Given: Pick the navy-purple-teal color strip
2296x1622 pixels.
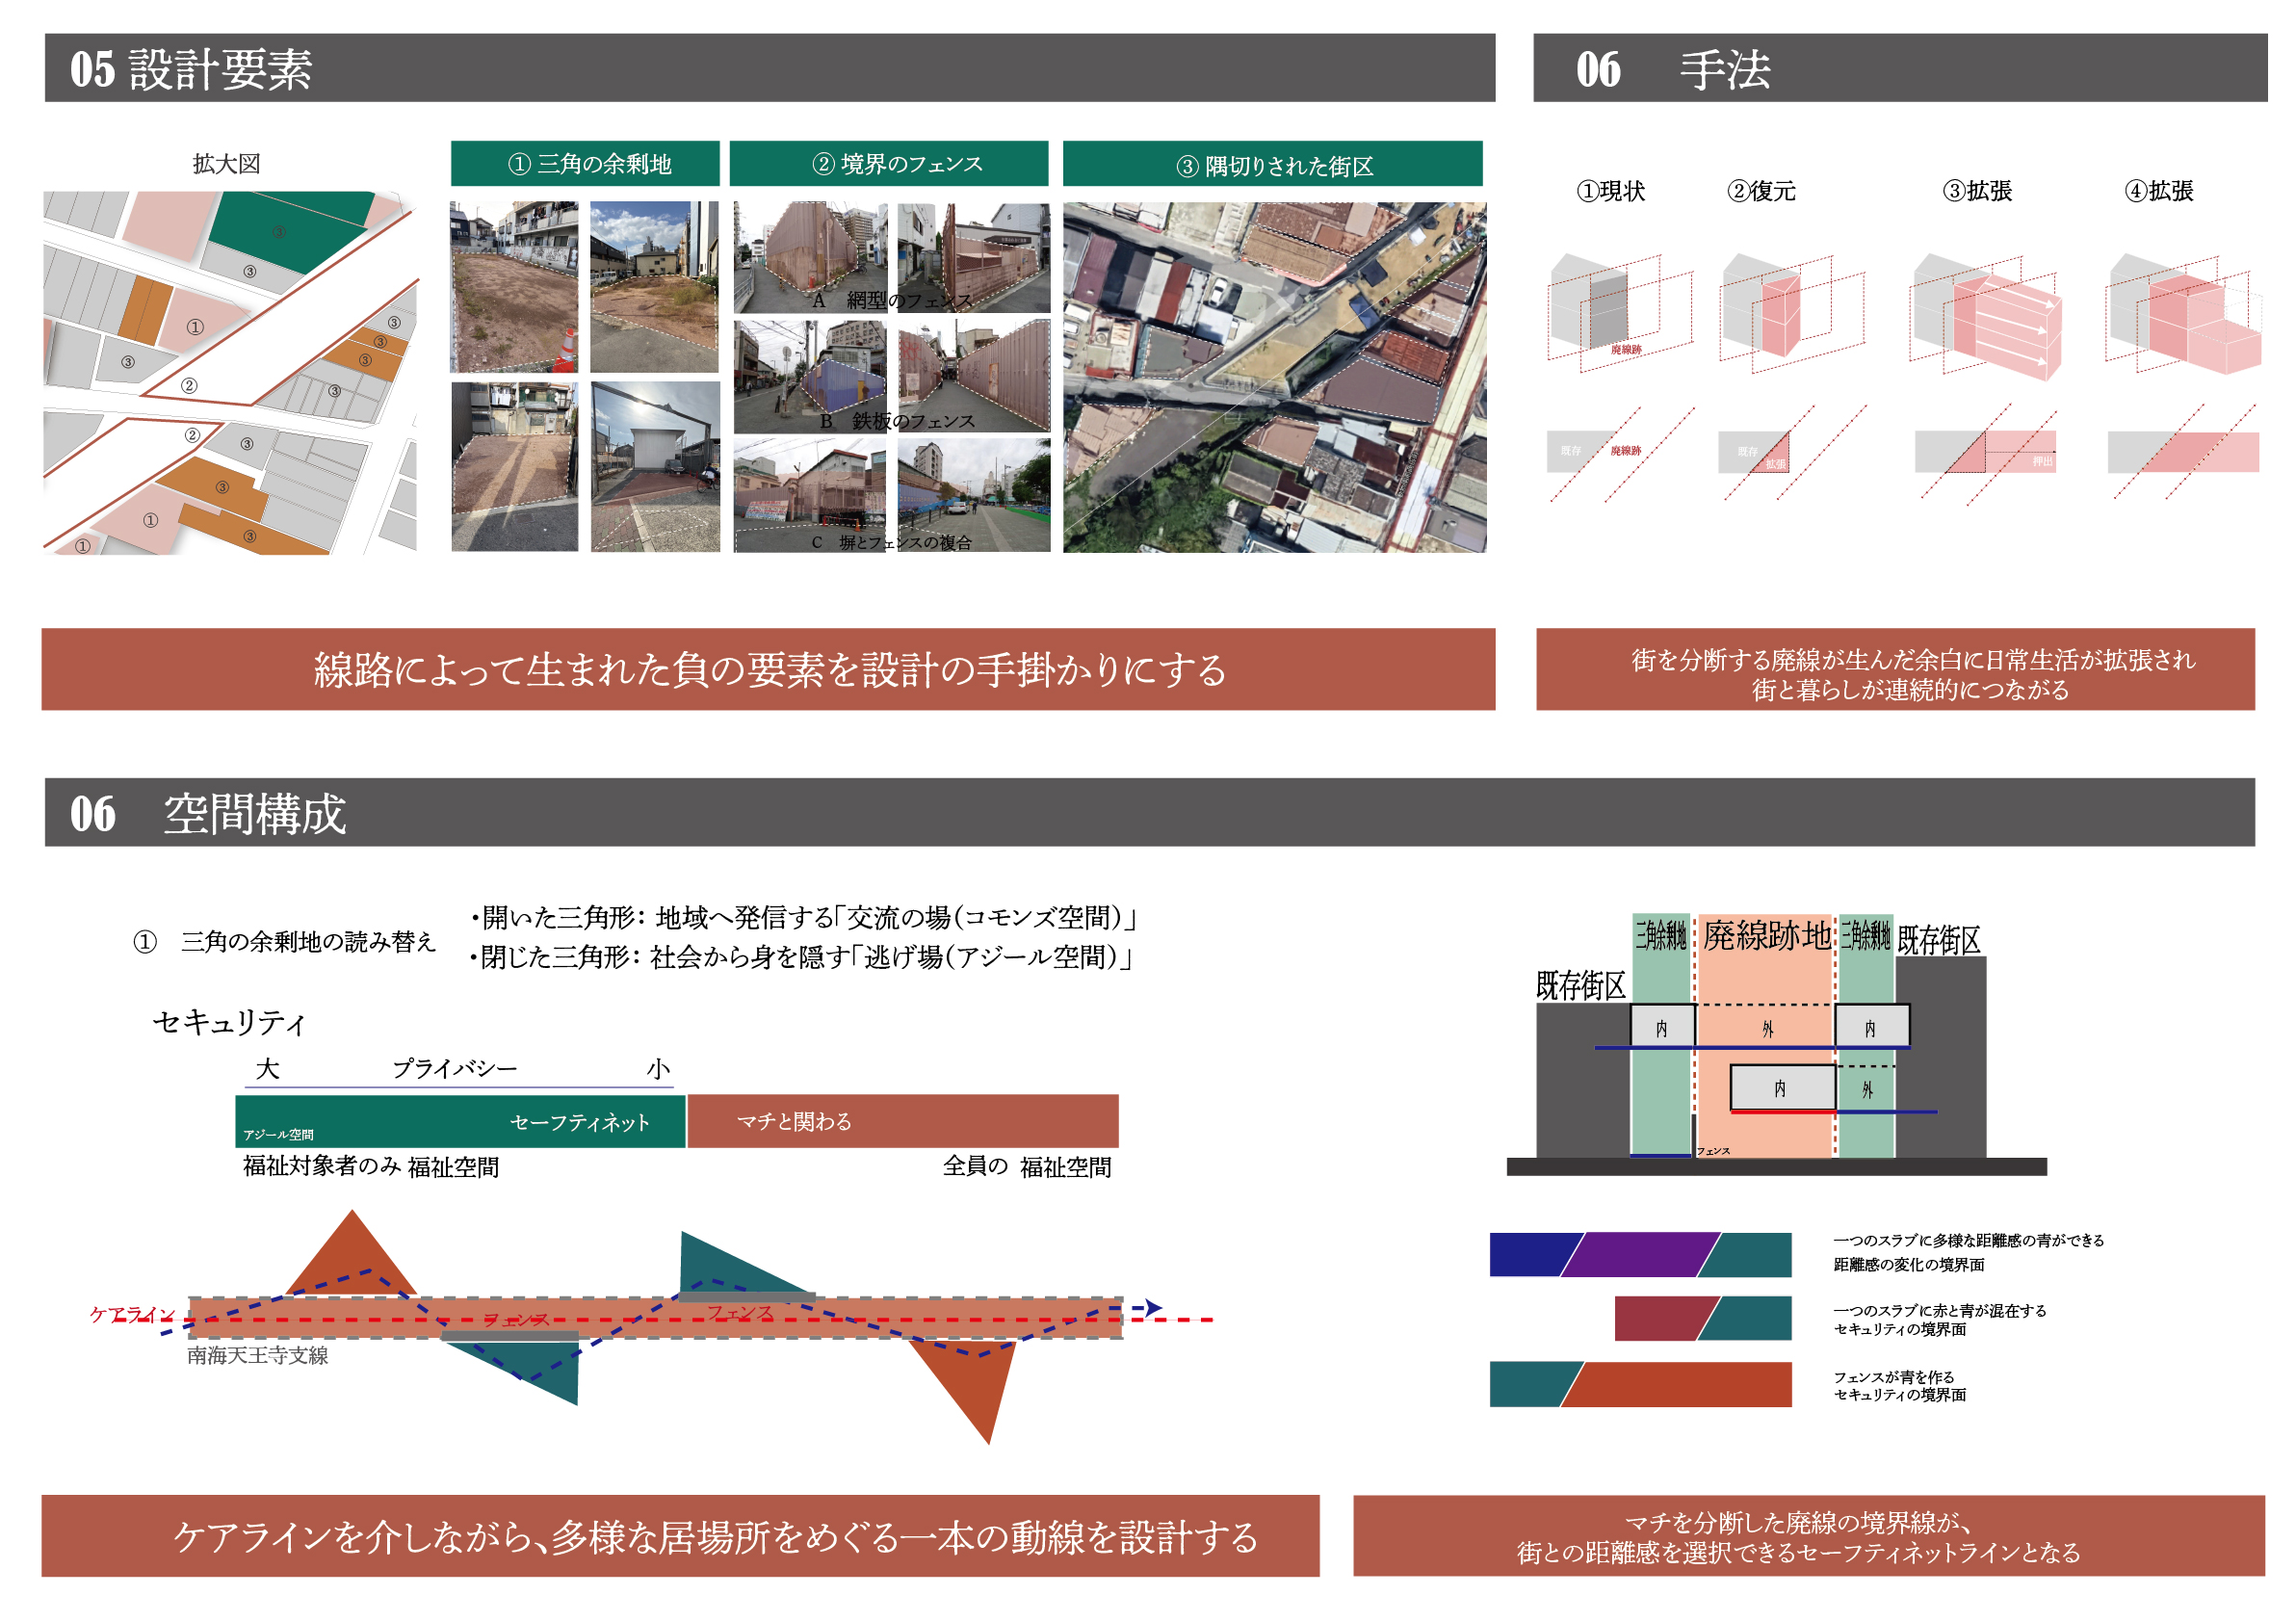Looking at the screenshot, I should (x=1639, y=1254).
